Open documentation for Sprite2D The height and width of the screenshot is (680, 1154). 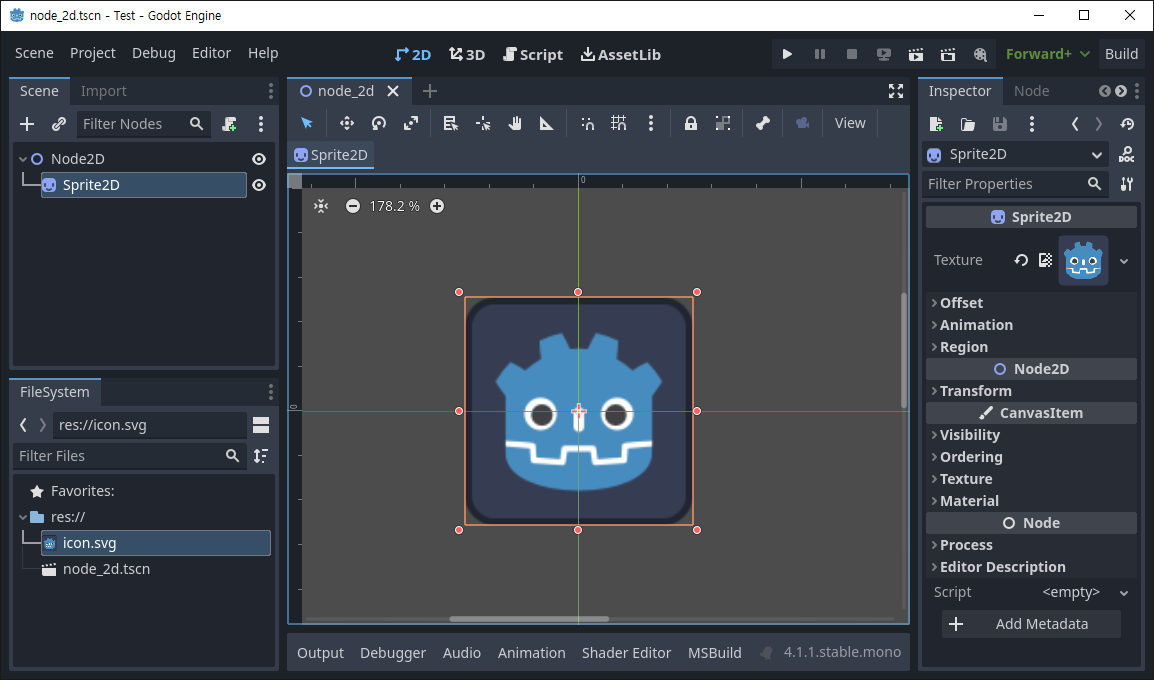tap(1126, 155)
